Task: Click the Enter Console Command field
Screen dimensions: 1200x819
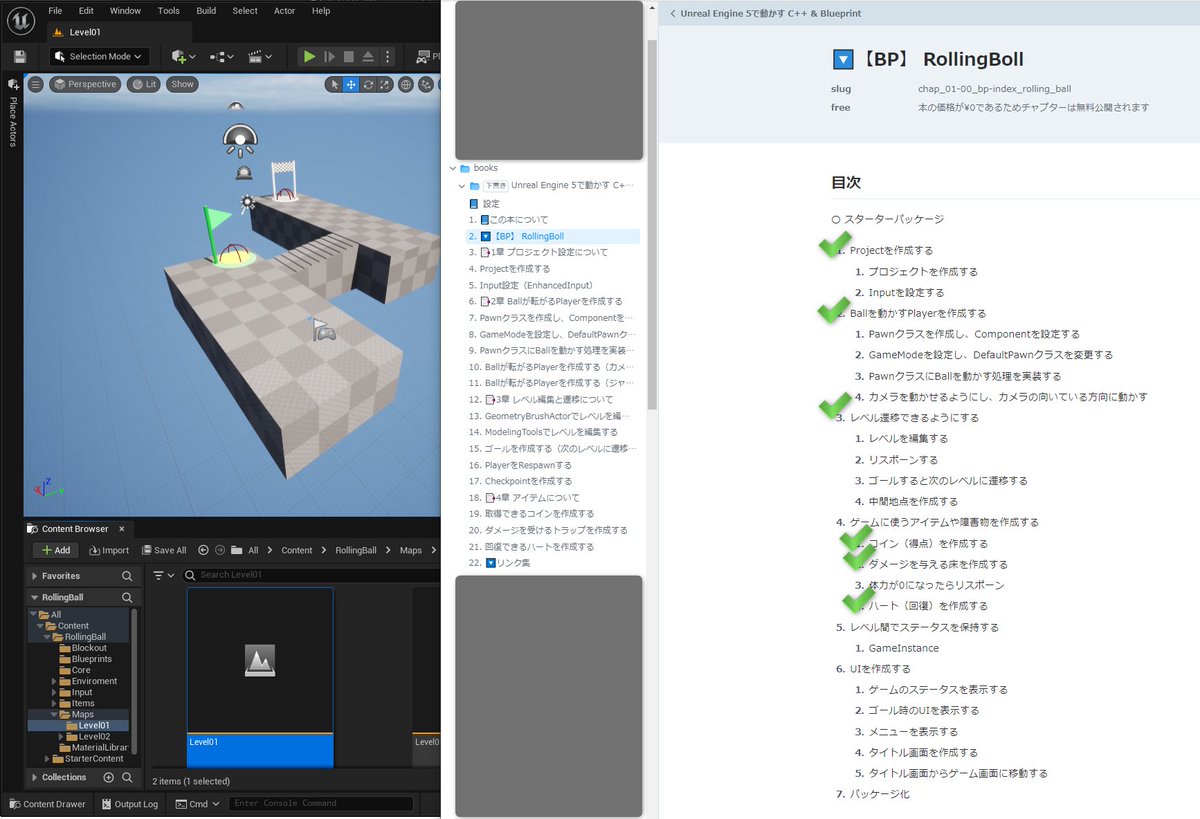Action: (x=321, y=804)
